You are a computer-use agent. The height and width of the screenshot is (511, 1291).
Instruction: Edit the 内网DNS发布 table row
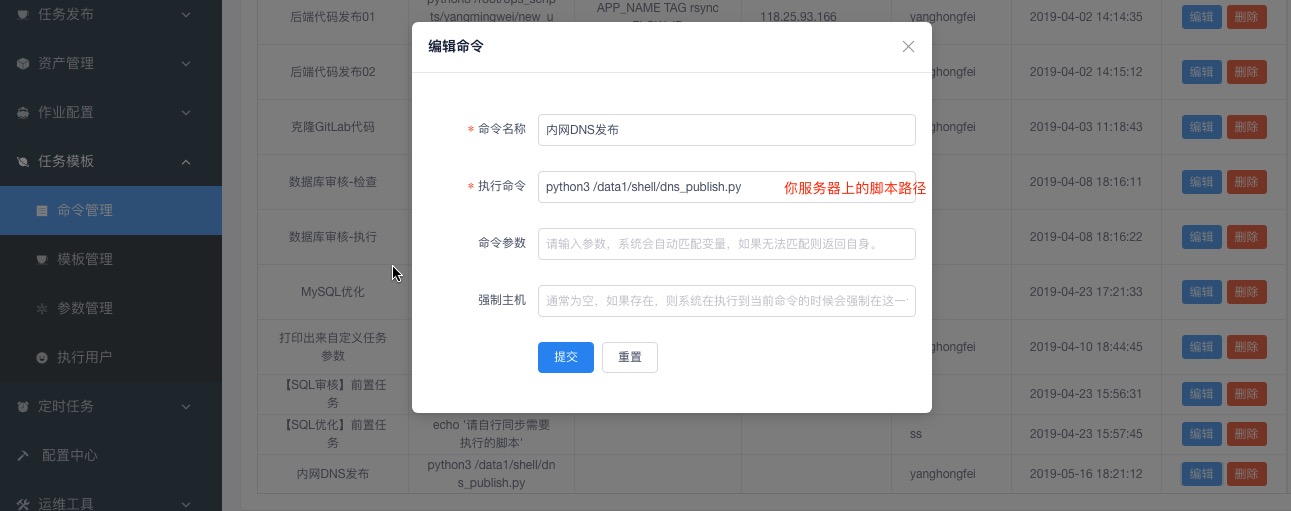tap(1202, 474)
